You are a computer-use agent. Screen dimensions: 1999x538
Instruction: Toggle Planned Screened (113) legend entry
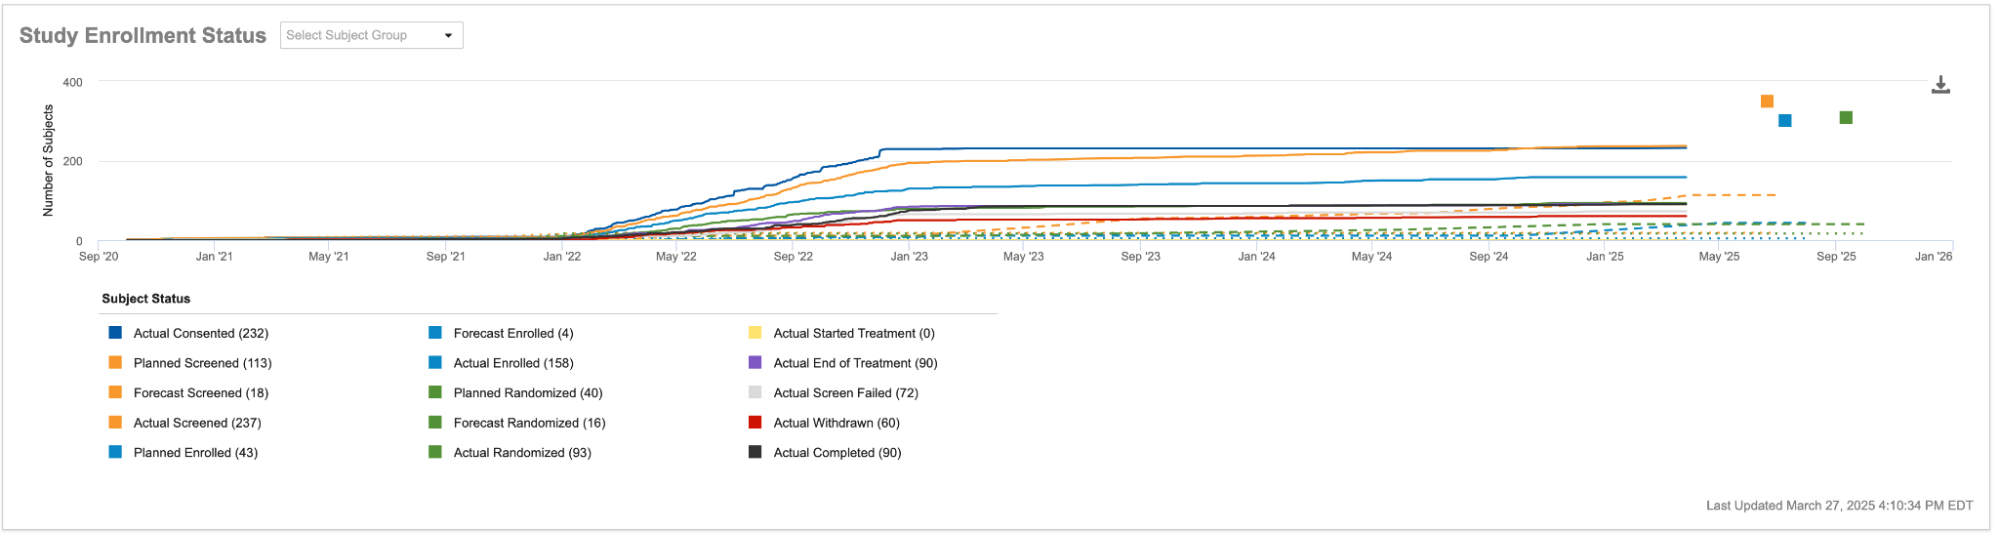point(202,363)
